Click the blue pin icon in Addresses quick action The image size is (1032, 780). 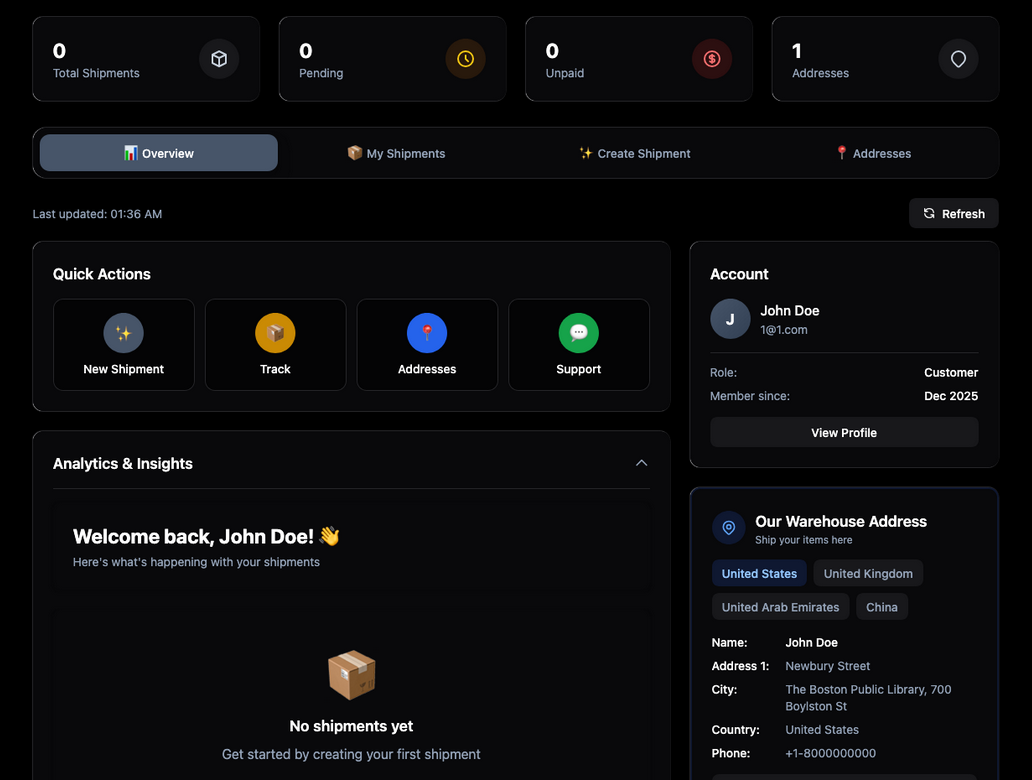pos(427,333)
